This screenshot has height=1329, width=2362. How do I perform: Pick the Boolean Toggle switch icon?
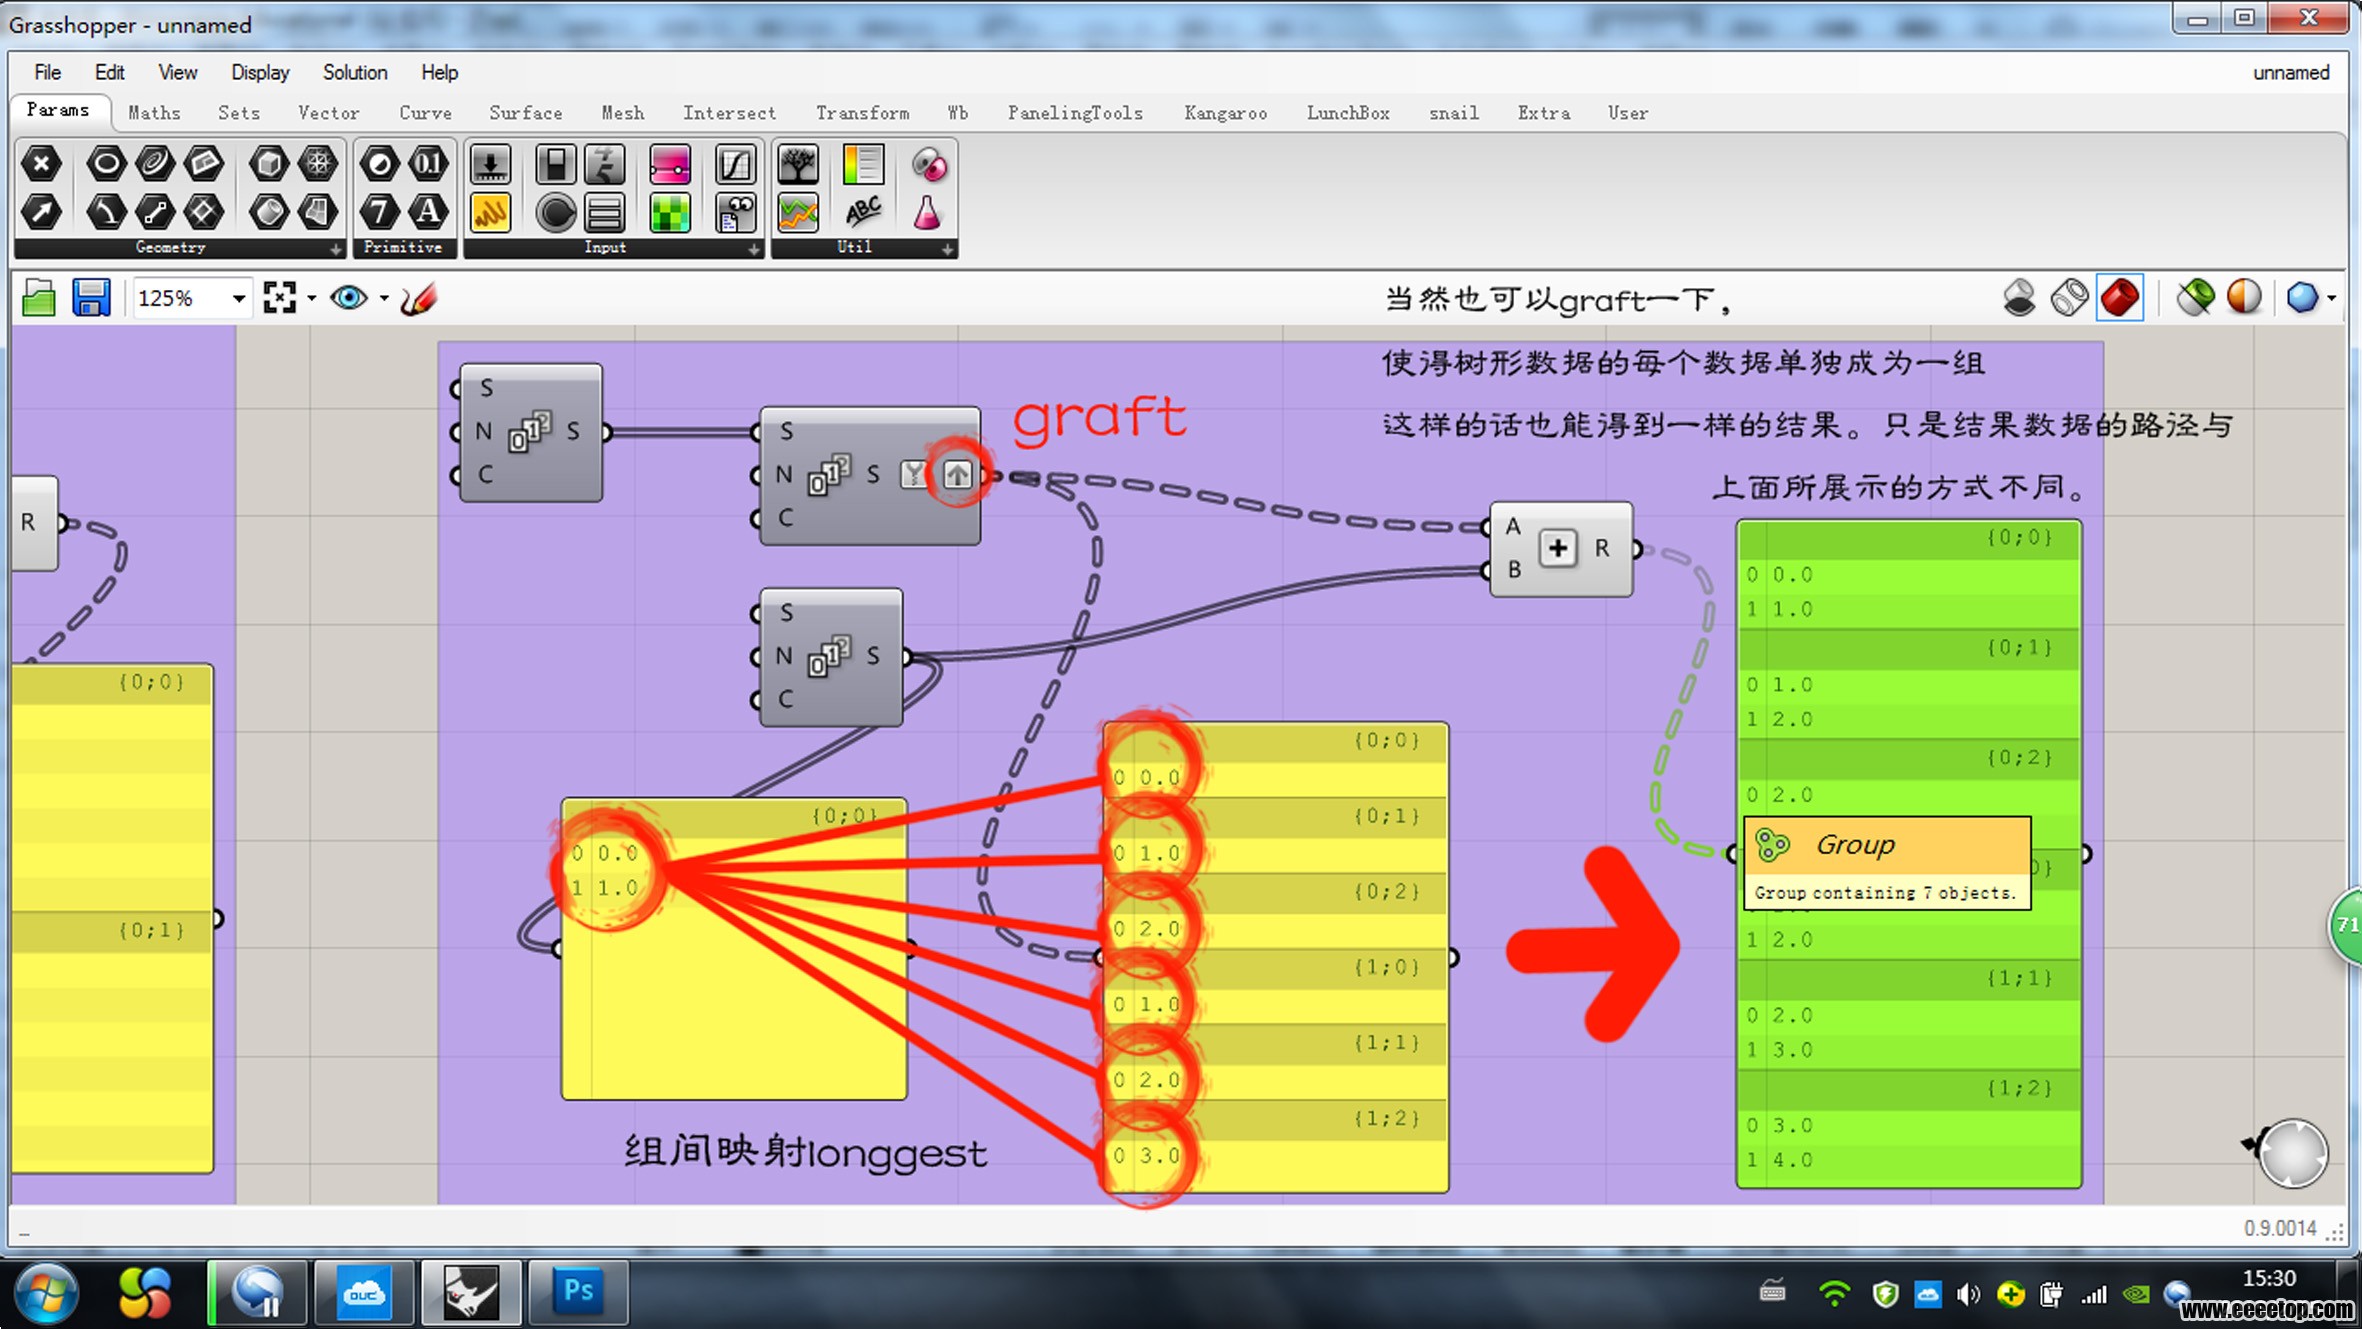pos(555,165)
